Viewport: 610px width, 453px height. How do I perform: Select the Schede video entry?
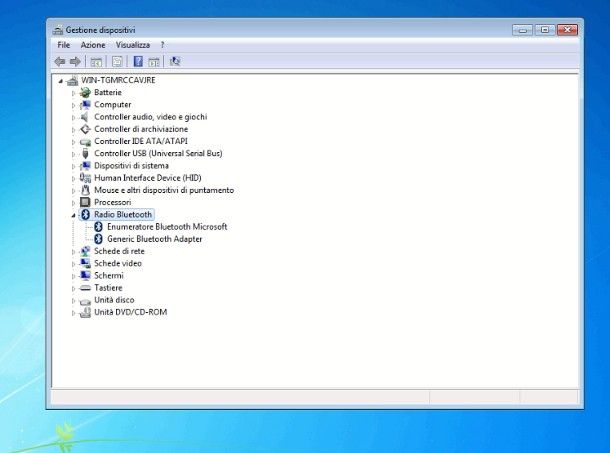[118, 263]
